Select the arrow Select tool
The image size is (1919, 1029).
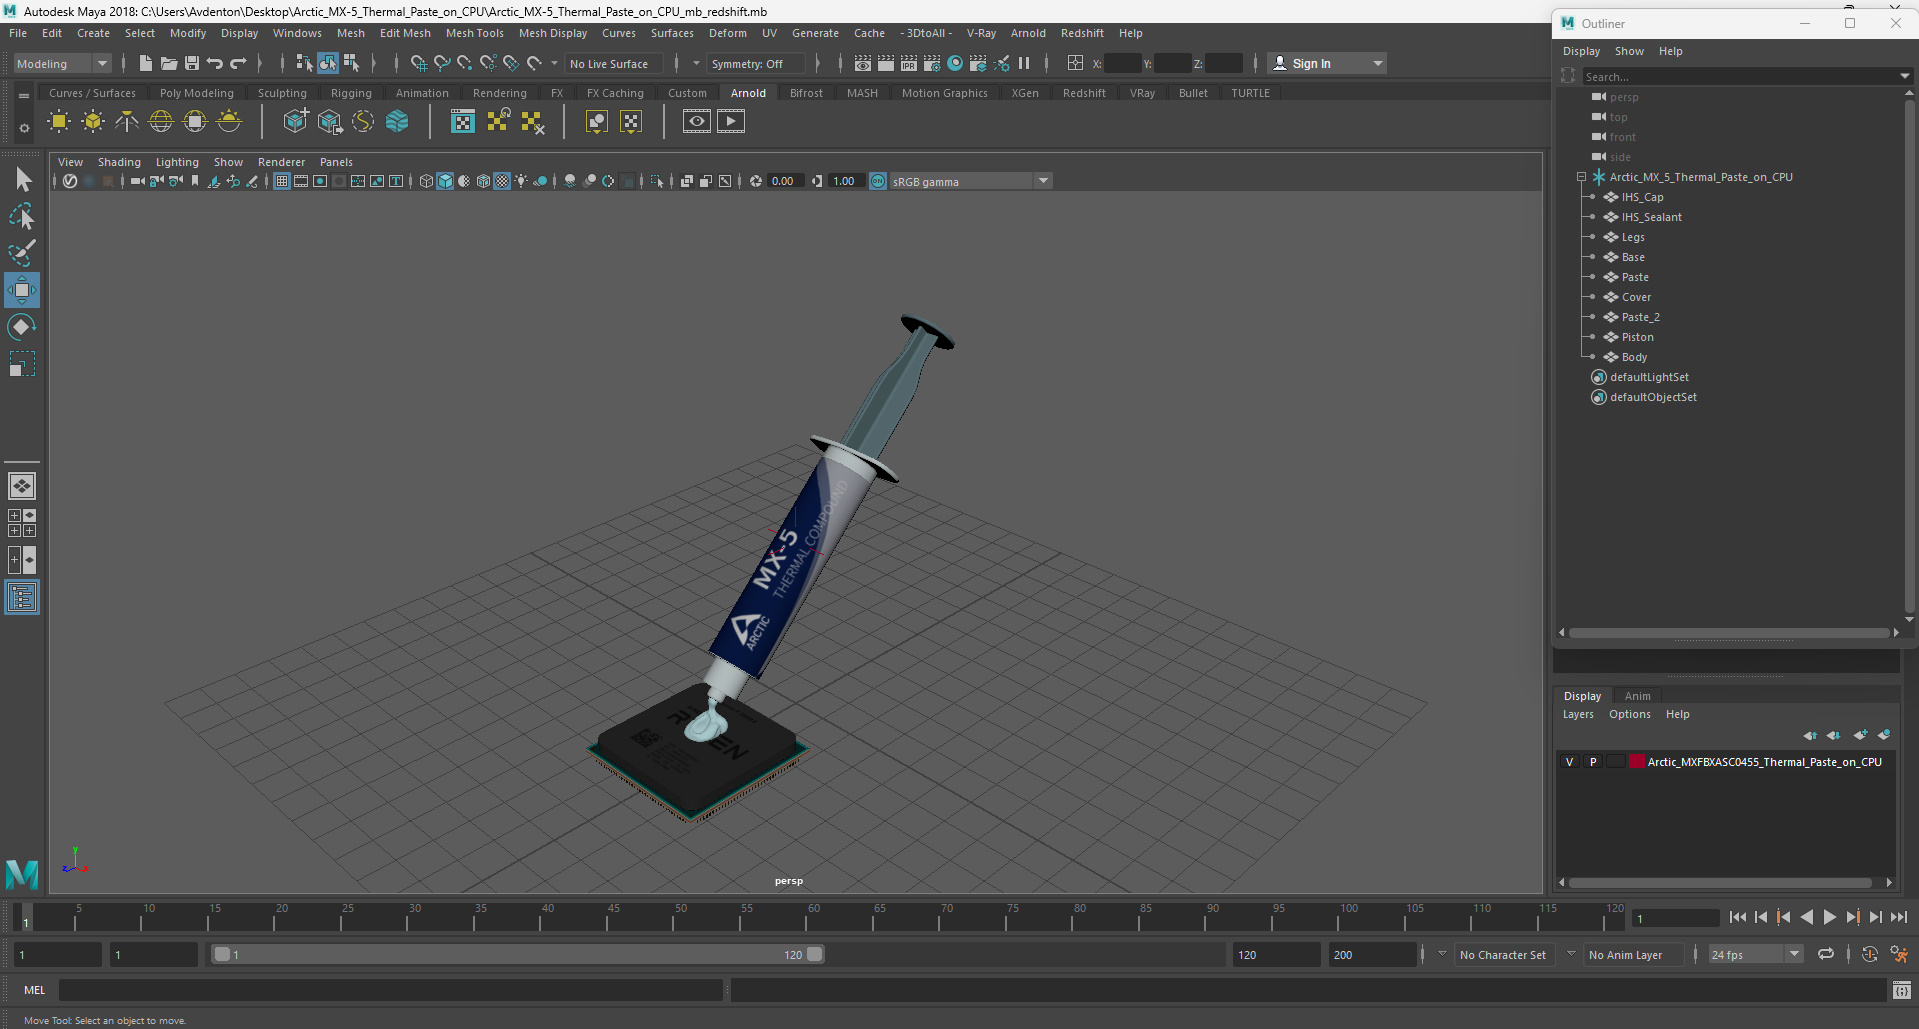point(22,180)
